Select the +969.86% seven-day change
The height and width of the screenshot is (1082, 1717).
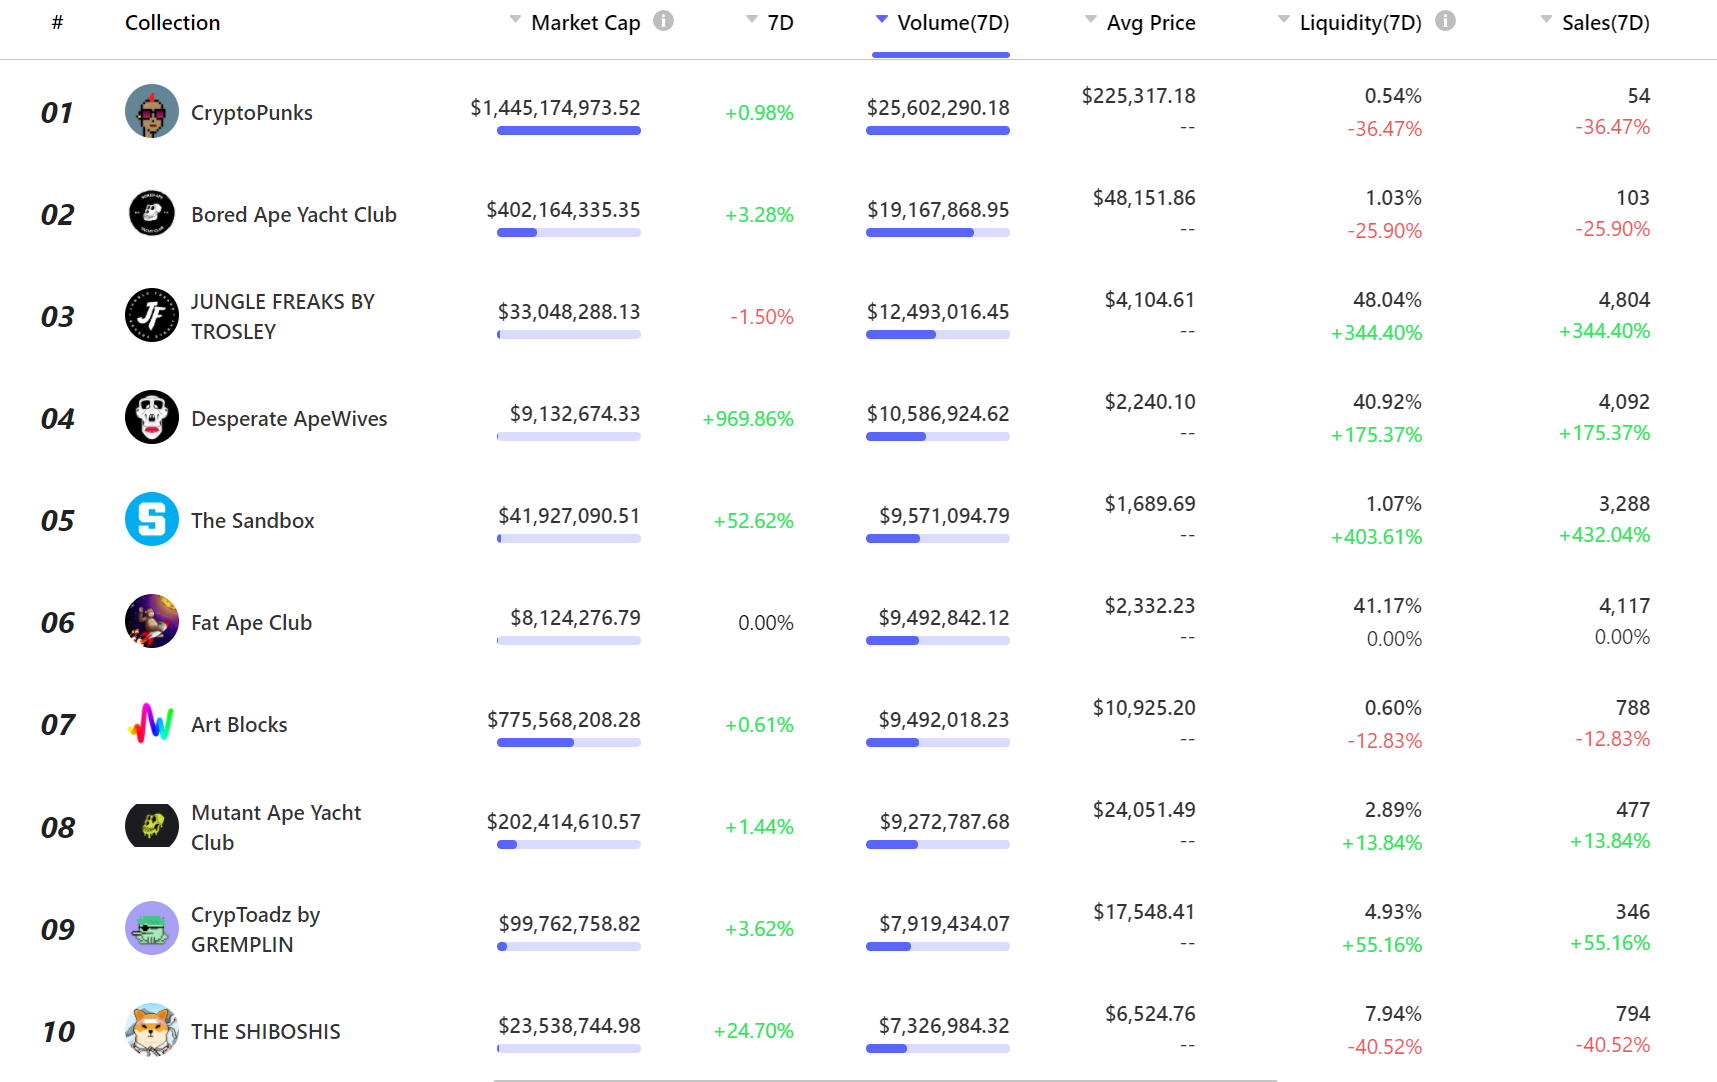tap(748, 418)
